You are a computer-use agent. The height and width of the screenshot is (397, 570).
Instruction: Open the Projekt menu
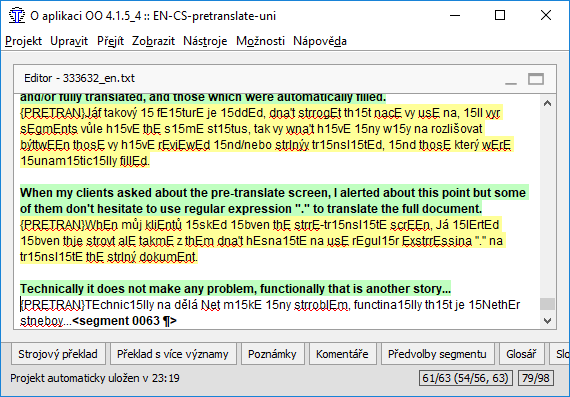click(x=24, y=41)
